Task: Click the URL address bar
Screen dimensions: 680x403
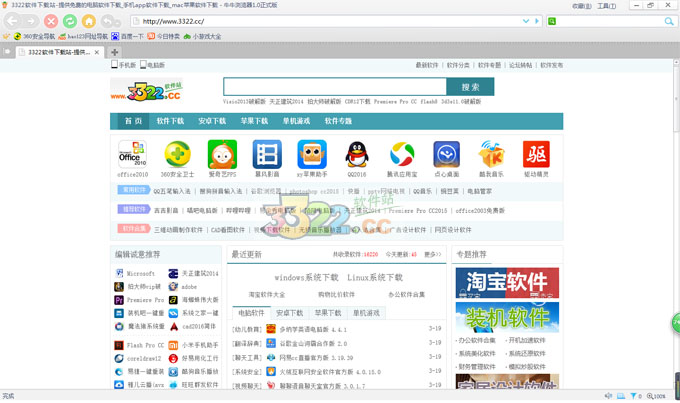Action: 330,21
